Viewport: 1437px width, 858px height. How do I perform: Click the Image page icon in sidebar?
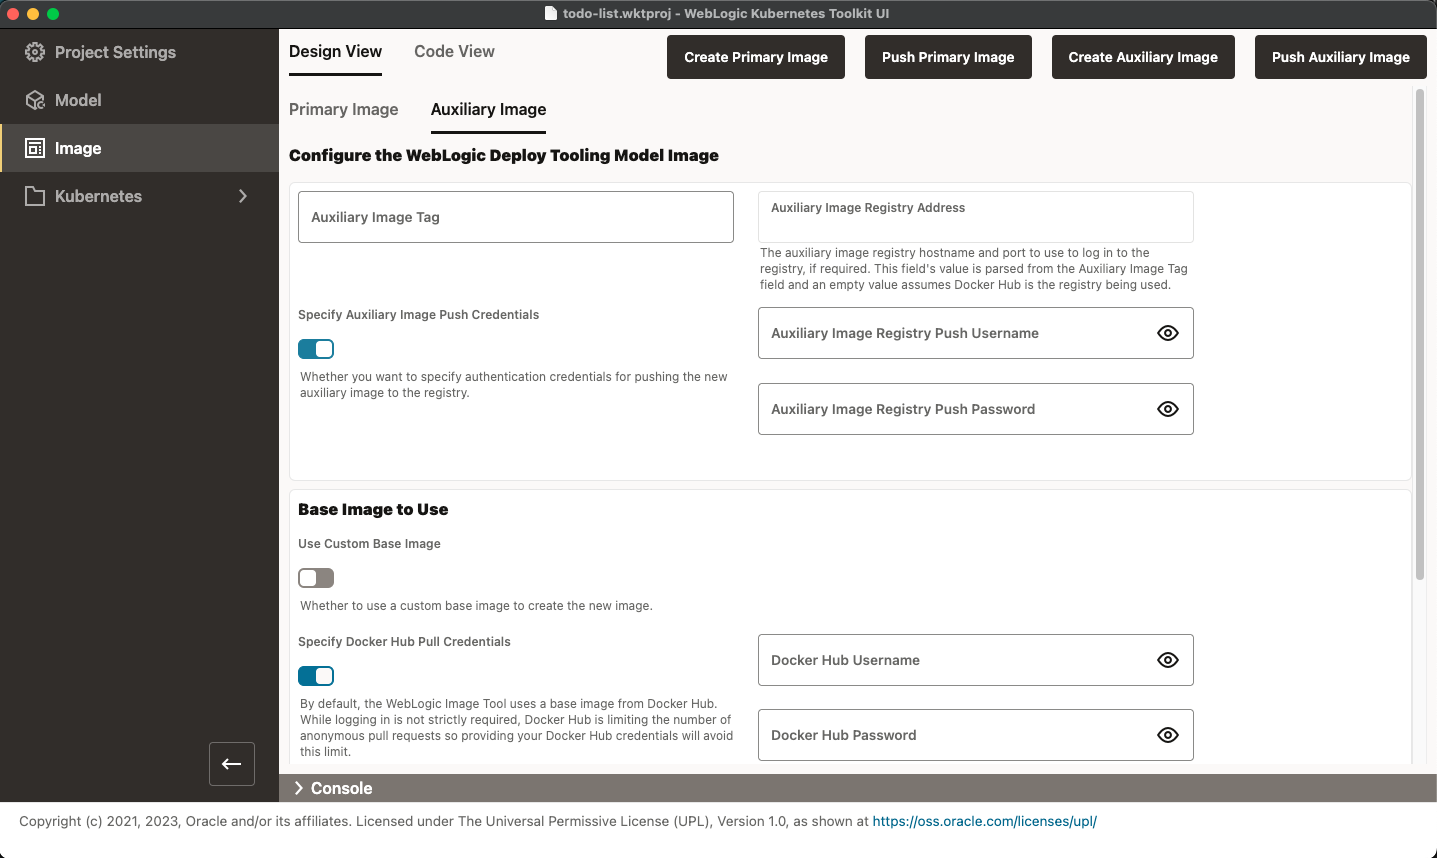(x=35, y=148)
